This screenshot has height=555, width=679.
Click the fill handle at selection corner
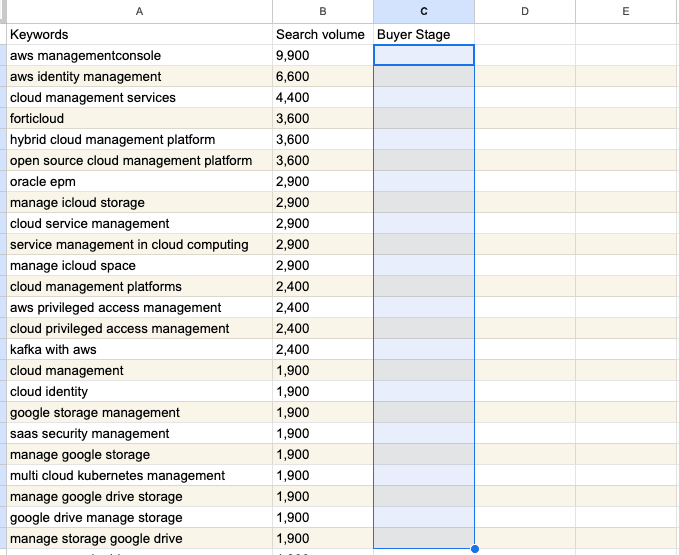(475, 549)
